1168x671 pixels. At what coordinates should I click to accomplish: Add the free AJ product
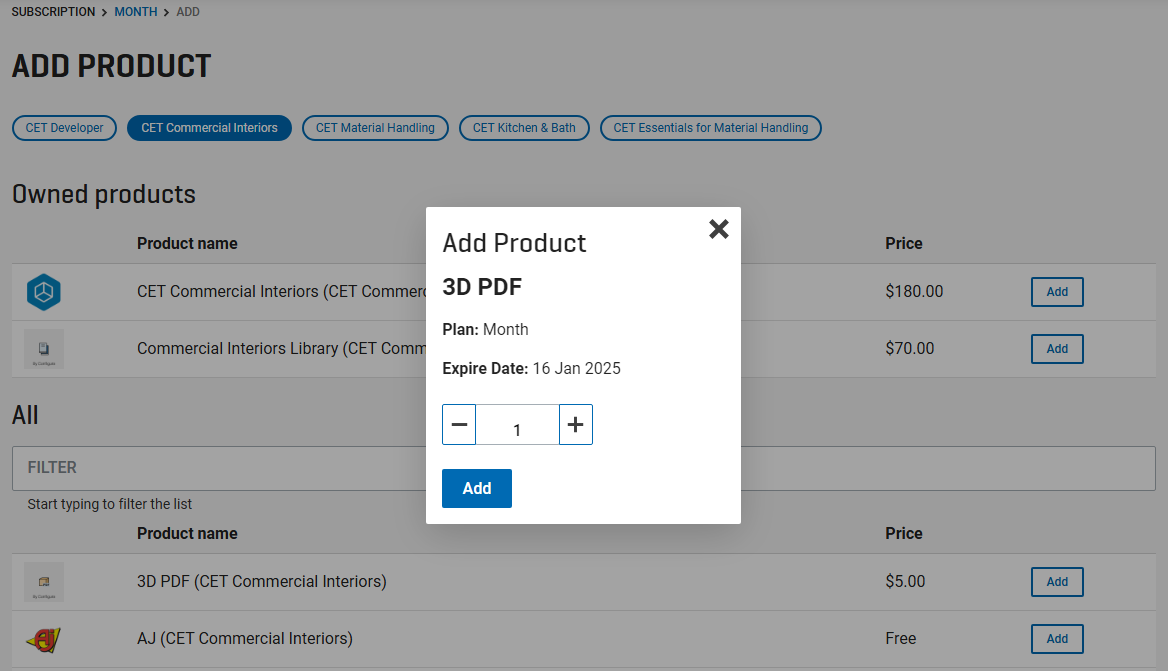click(x=1057, y=639)
